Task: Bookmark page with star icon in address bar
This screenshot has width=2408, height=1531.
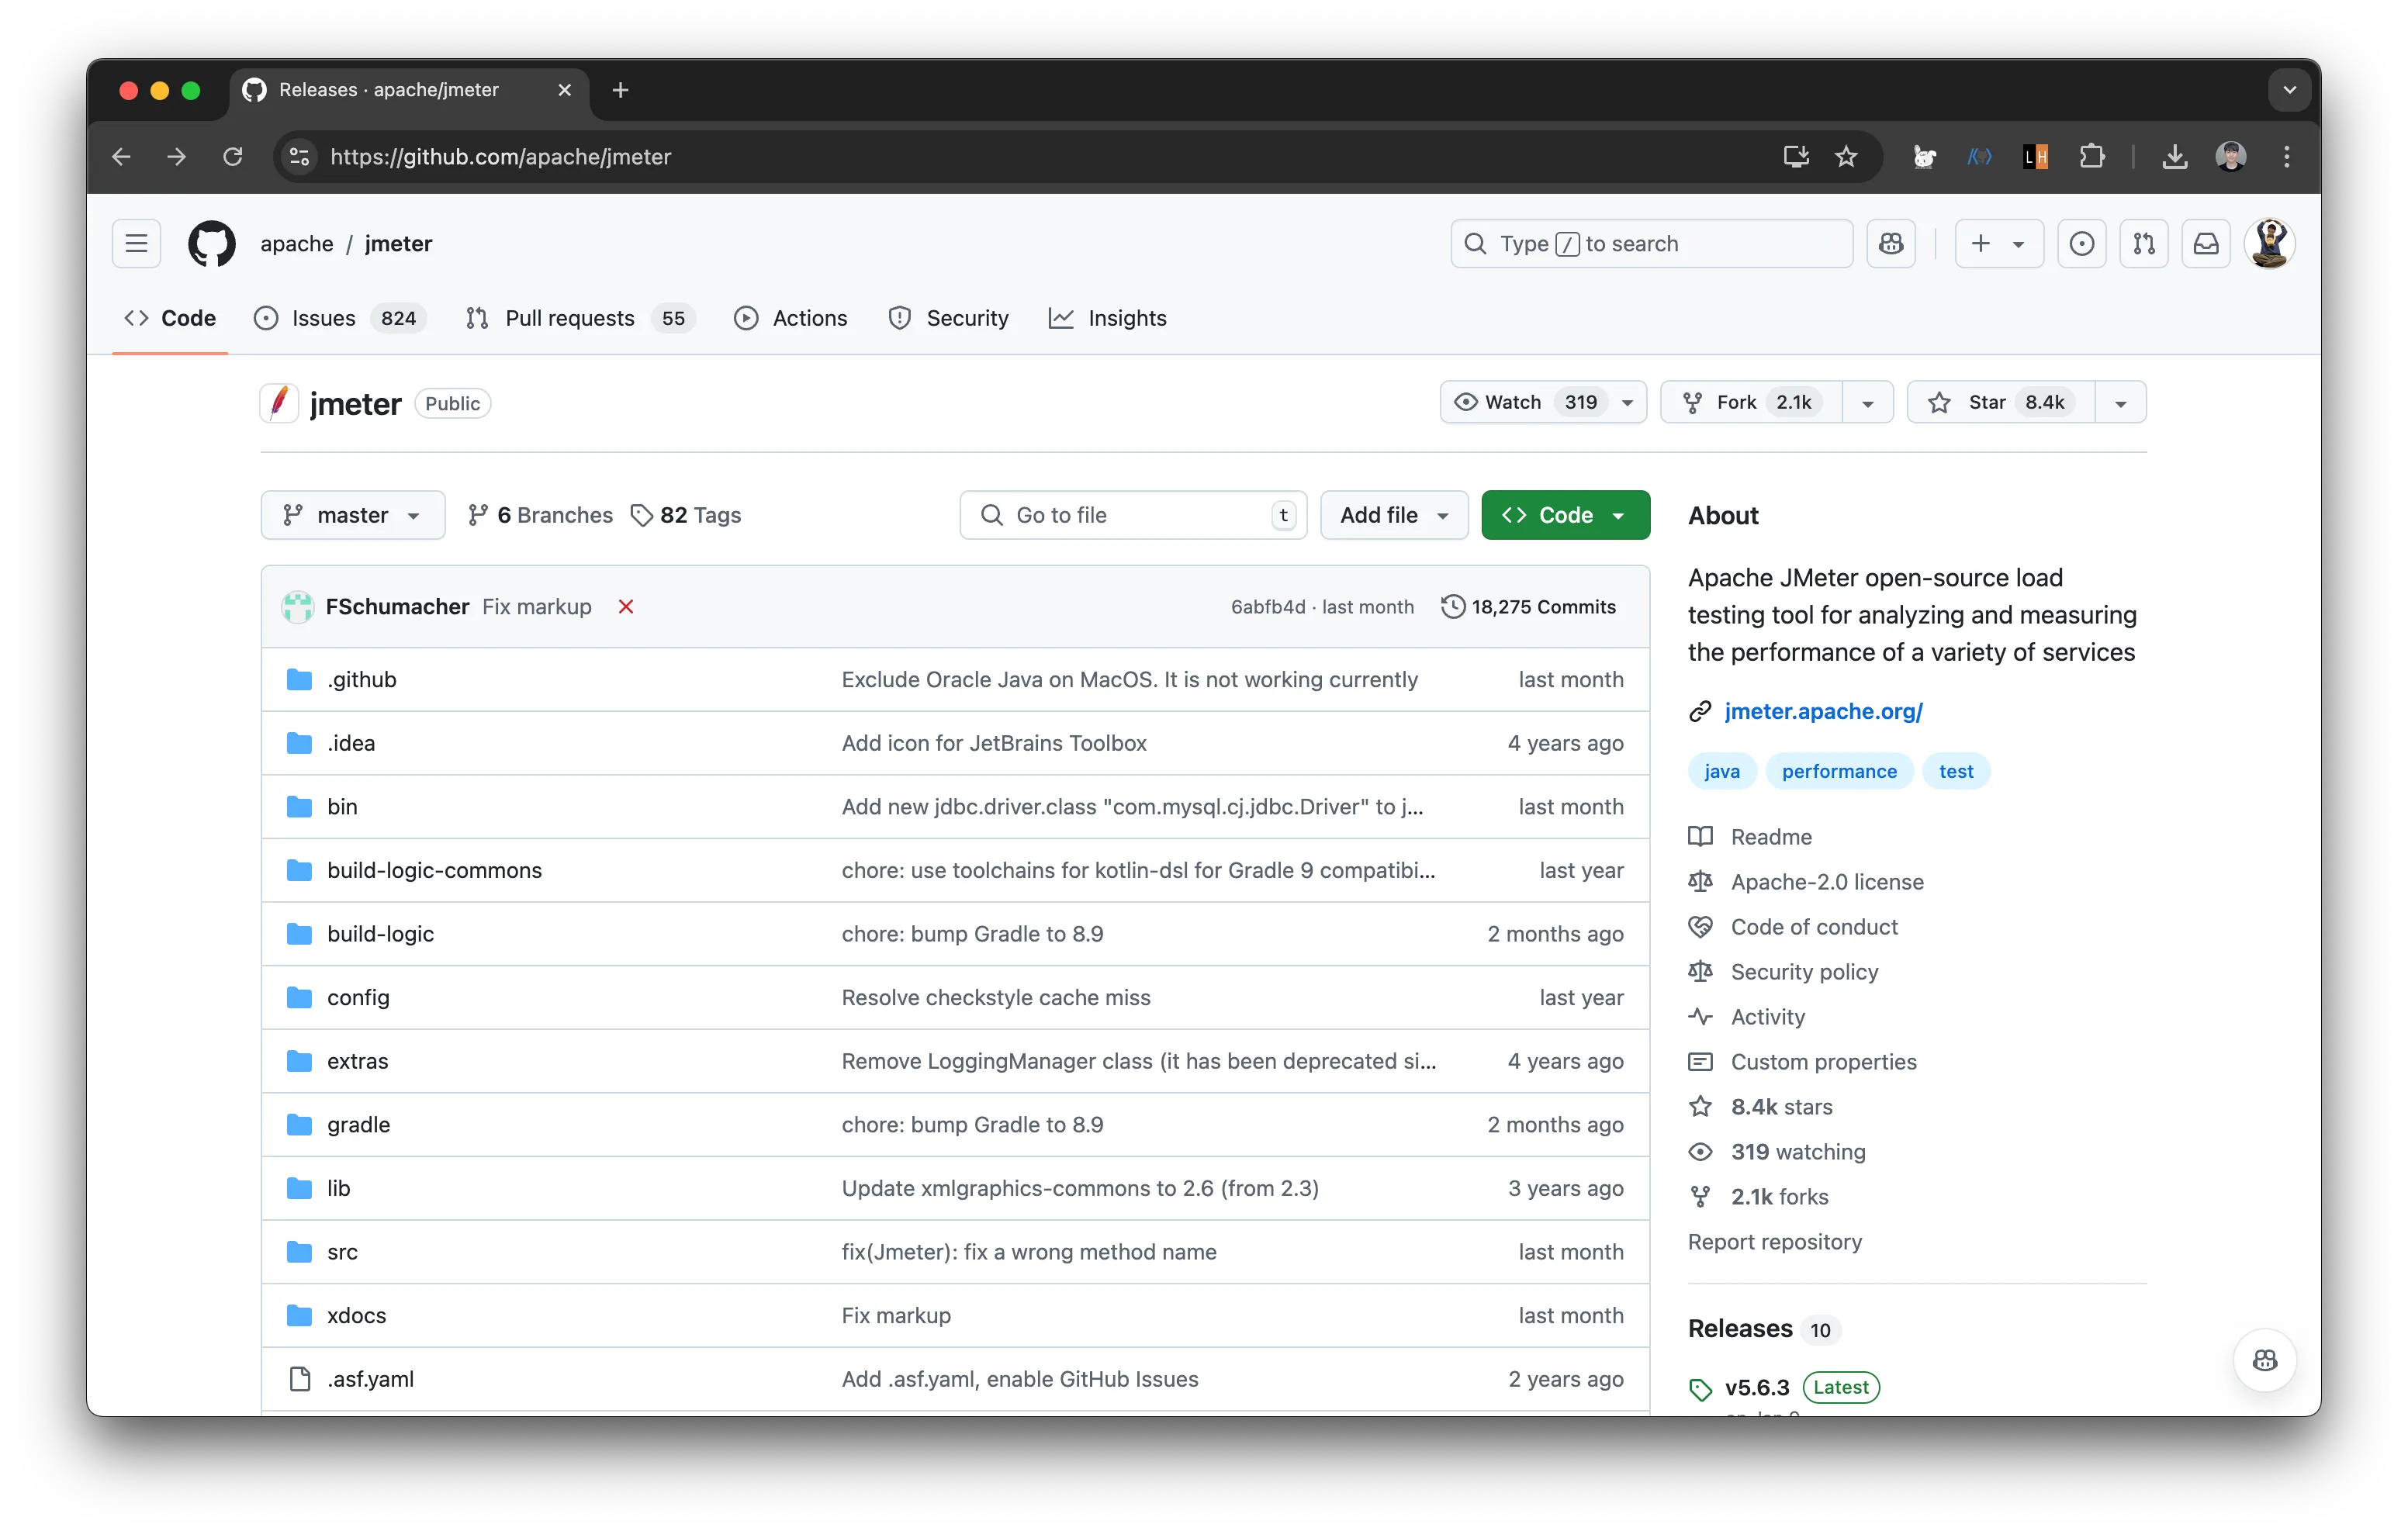Action: [1846, 156]
